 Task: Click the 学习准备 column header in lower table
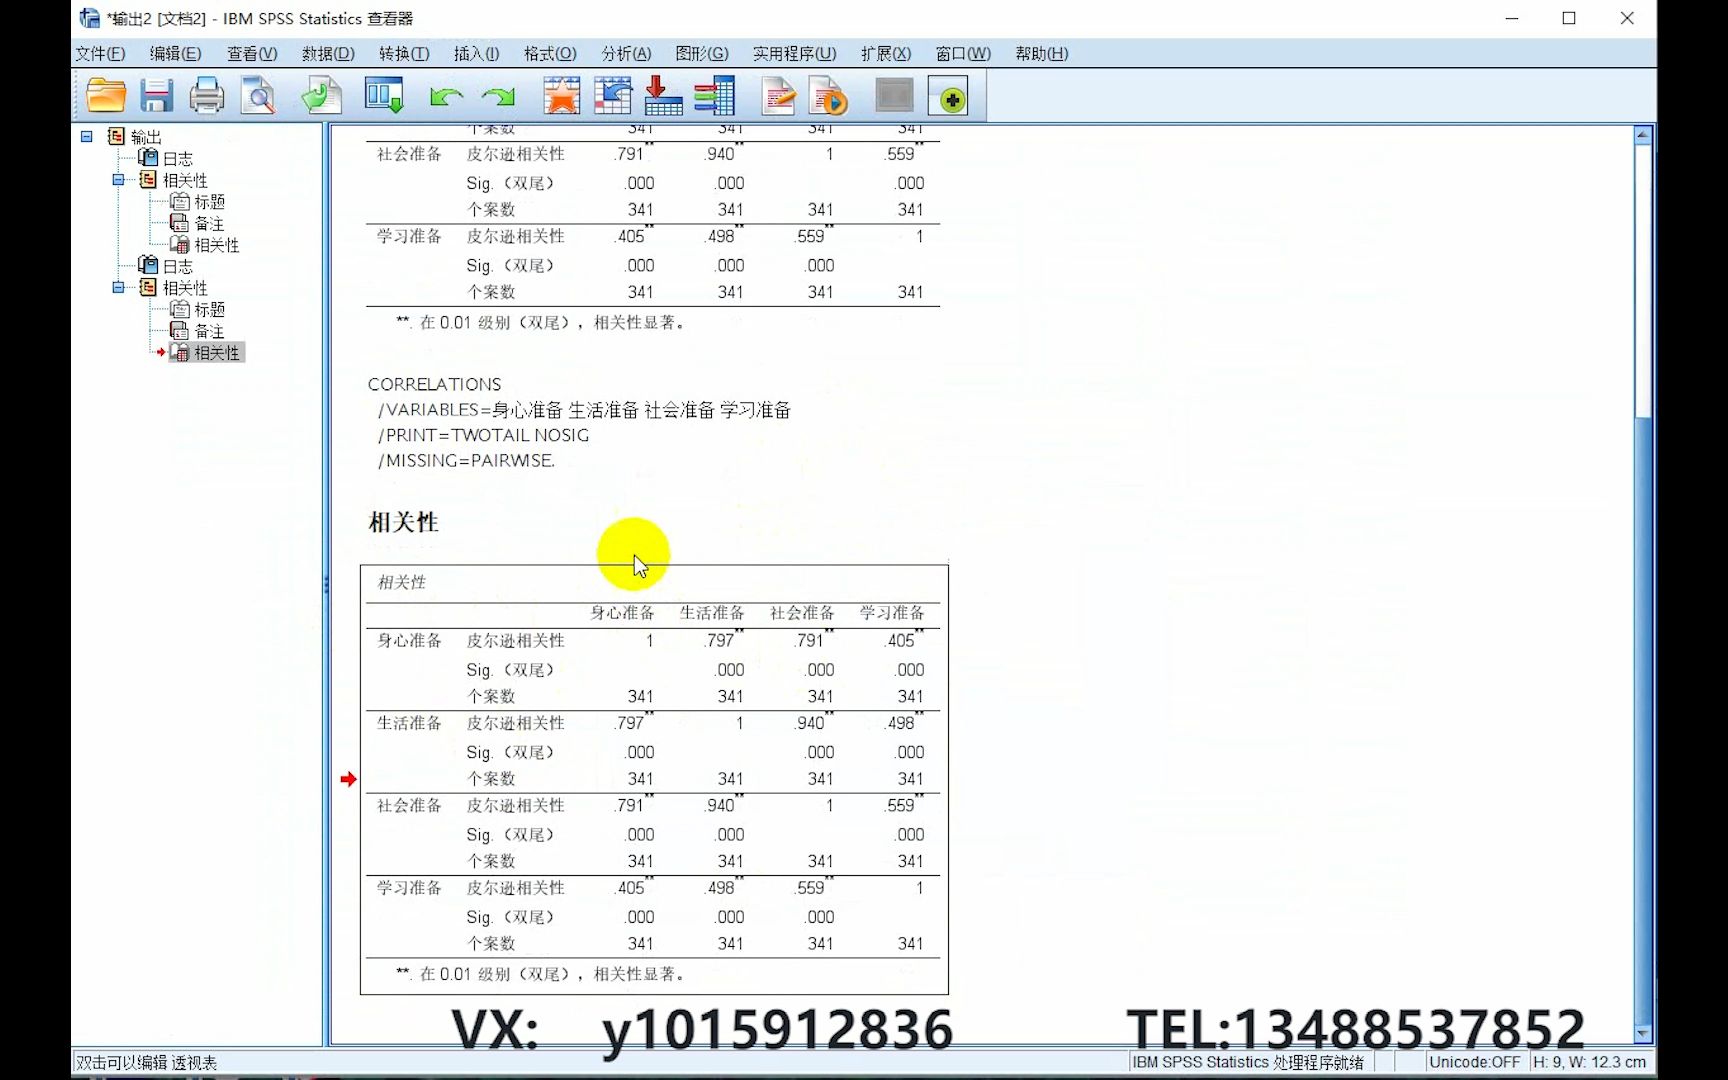[892, 613]
